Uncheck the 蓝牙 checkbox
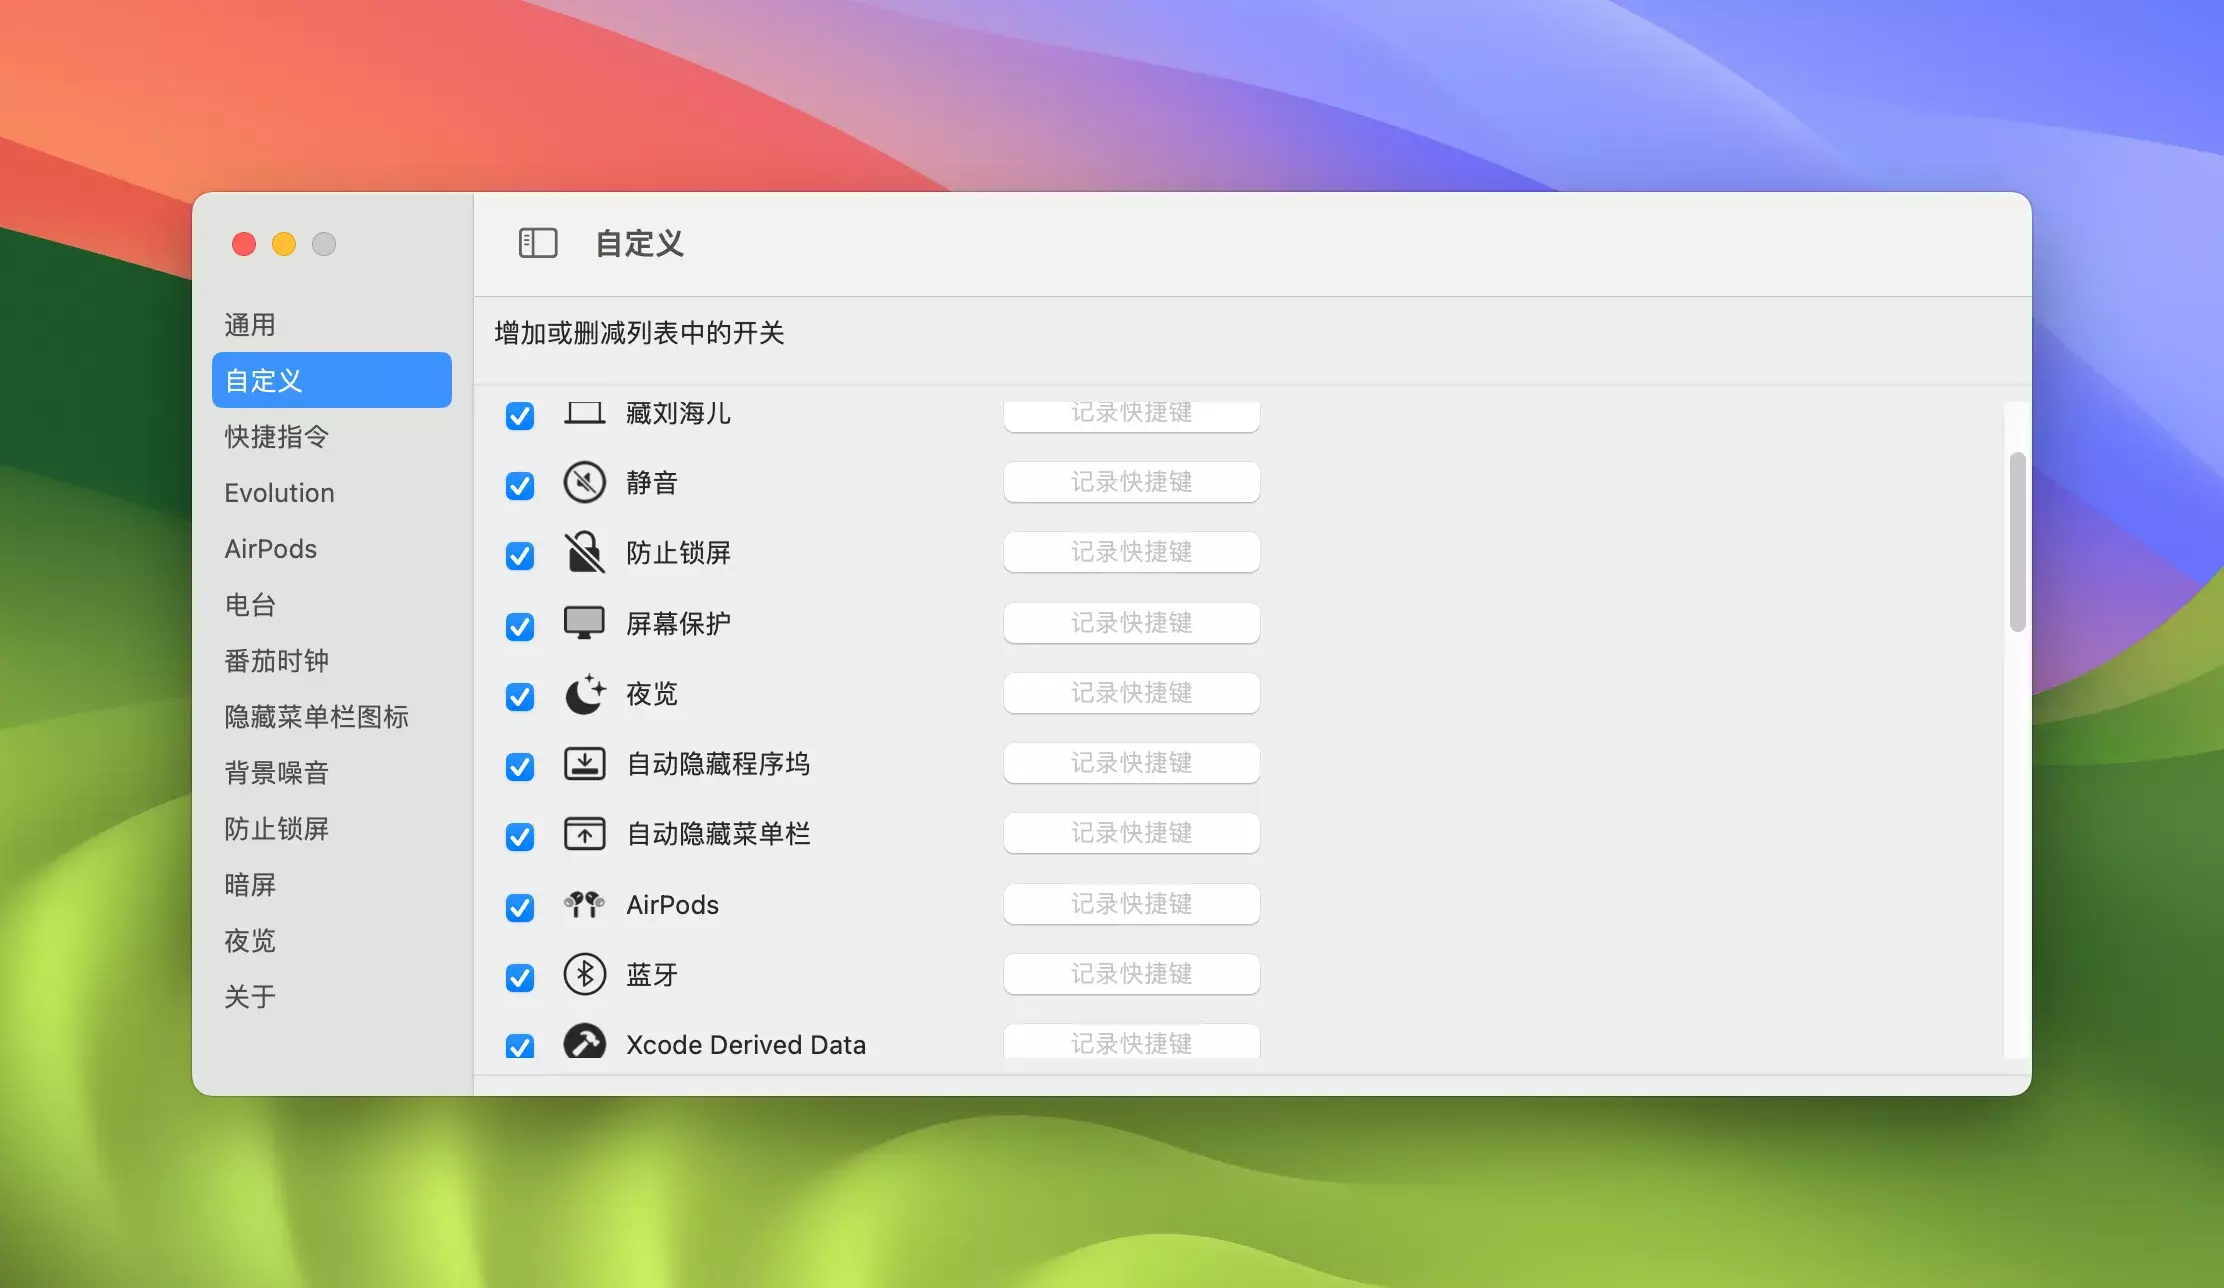The image size is (2224, 1288). (x=520, y=978)
